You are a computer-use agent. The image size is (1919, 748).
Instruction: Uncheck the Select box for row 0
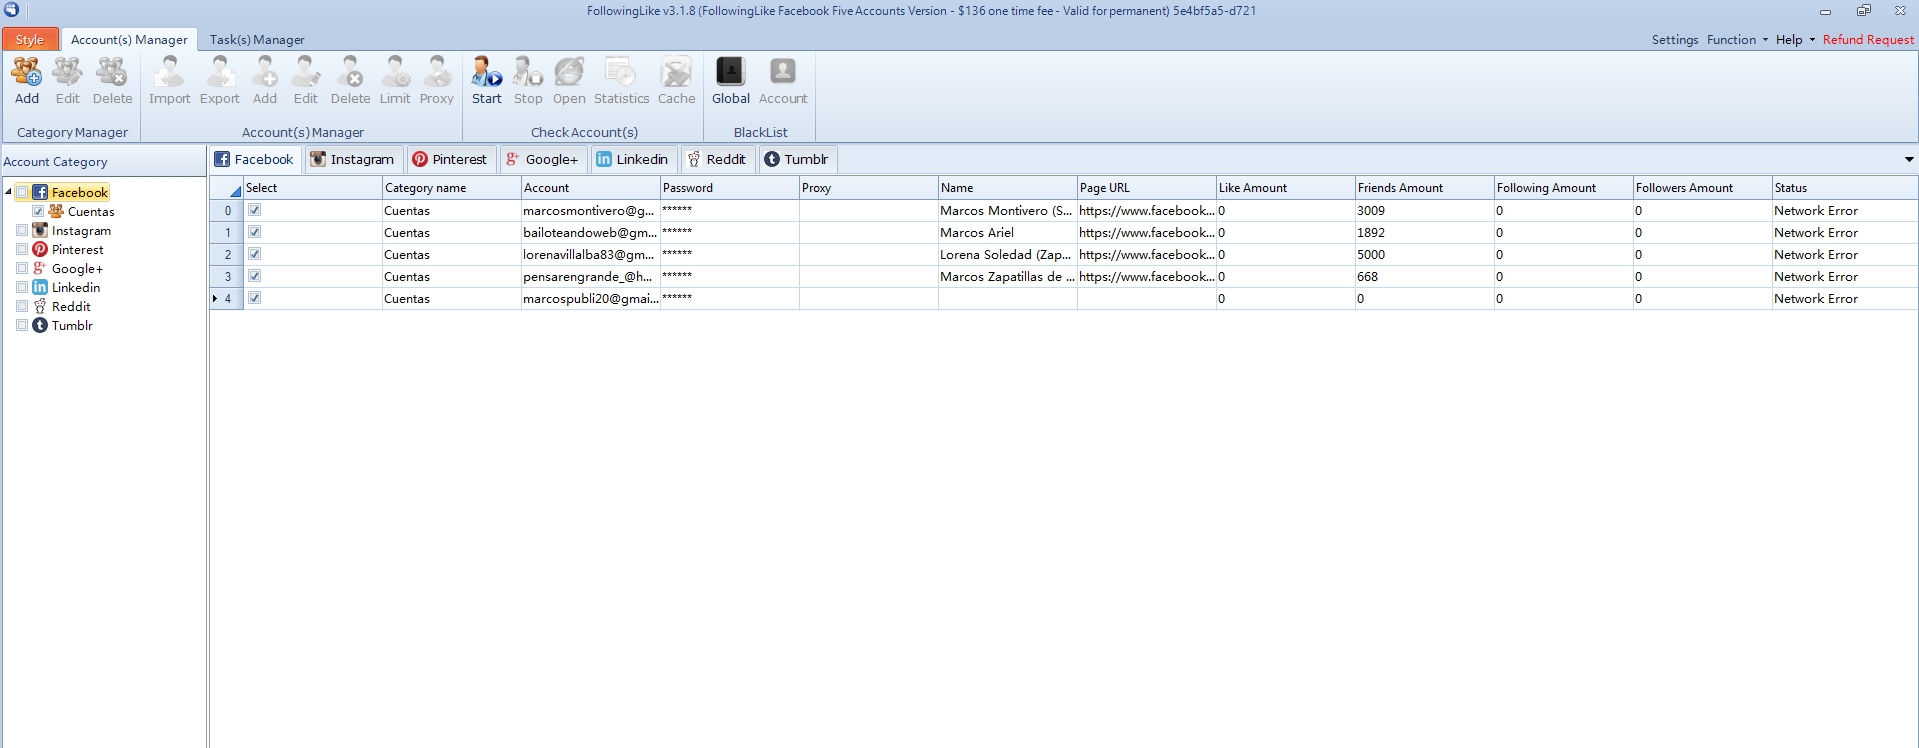[255, 210]
